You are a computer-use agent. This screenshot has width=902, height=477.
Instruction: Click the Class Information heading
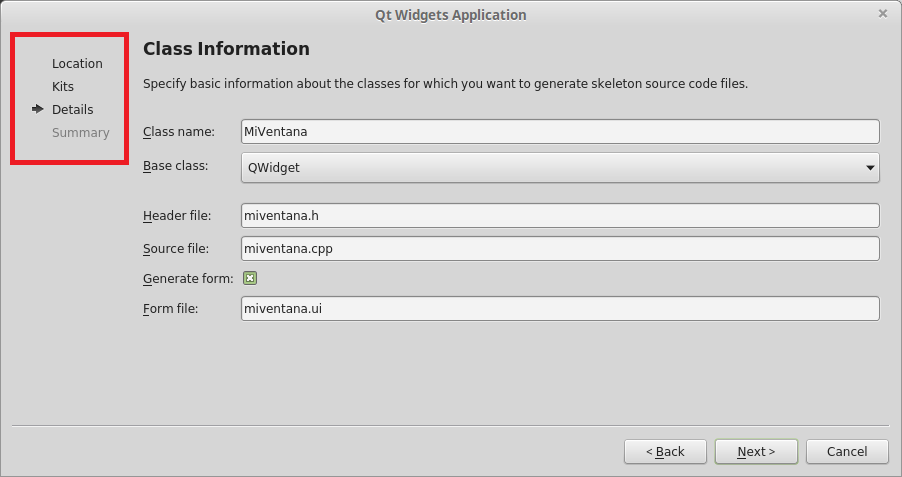click(x=226, y=49)
